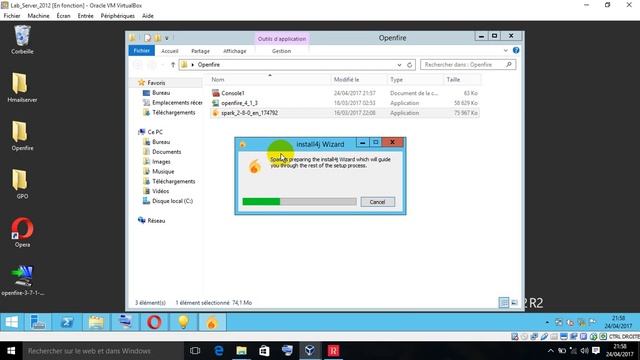
Task: Select Ce PC in navigation pane
Action: click(155, 132)
